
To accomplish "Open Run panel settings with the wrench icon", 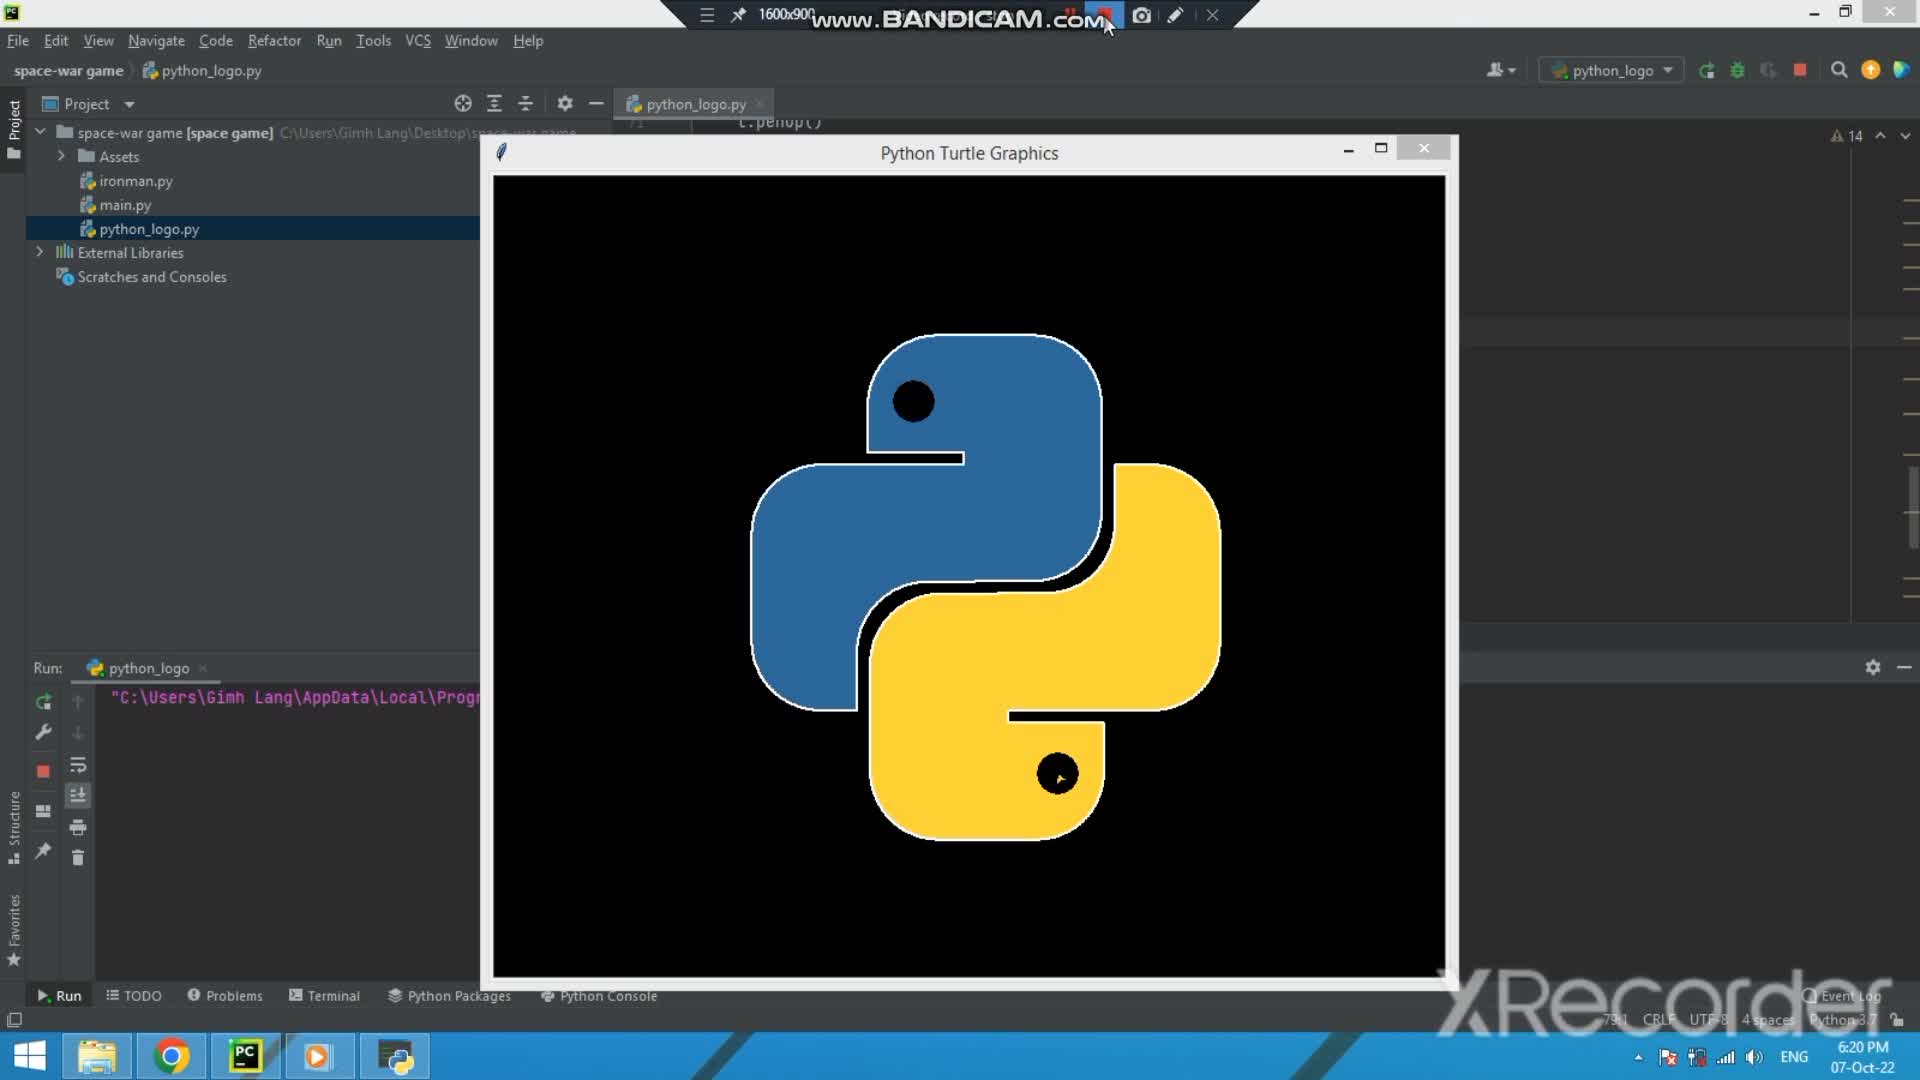I will (43, 732).
